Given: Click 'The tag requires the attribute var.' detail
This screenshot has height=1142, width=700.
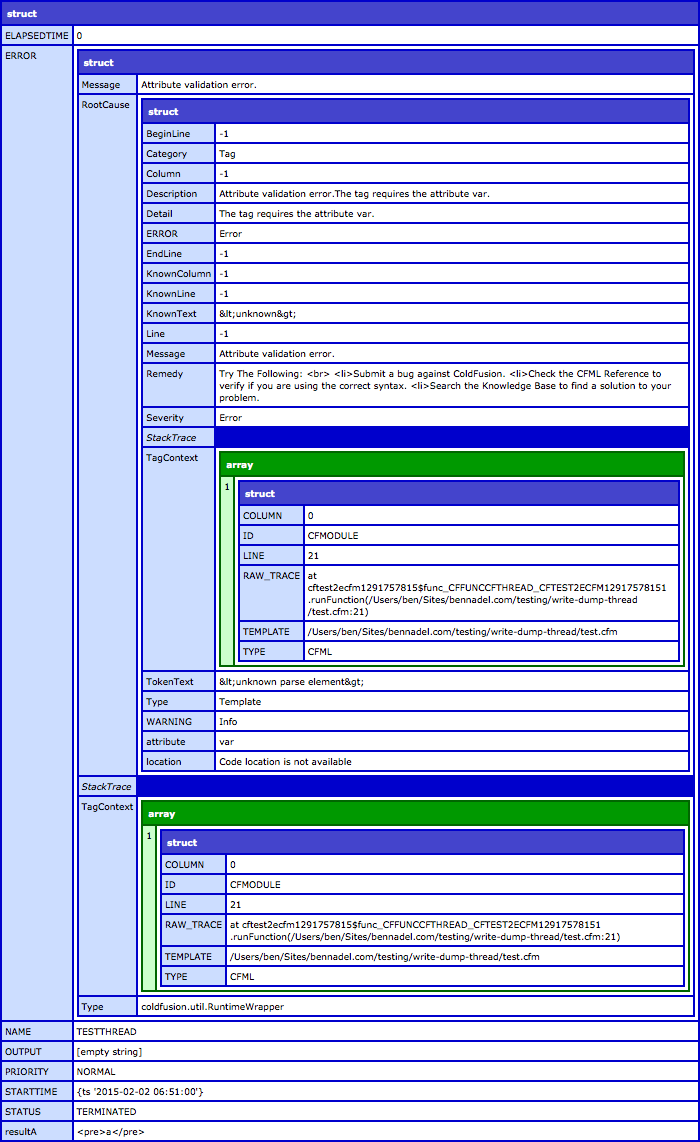Looking at the screenshot, I should pyautogui.click(x=296, y=213).
